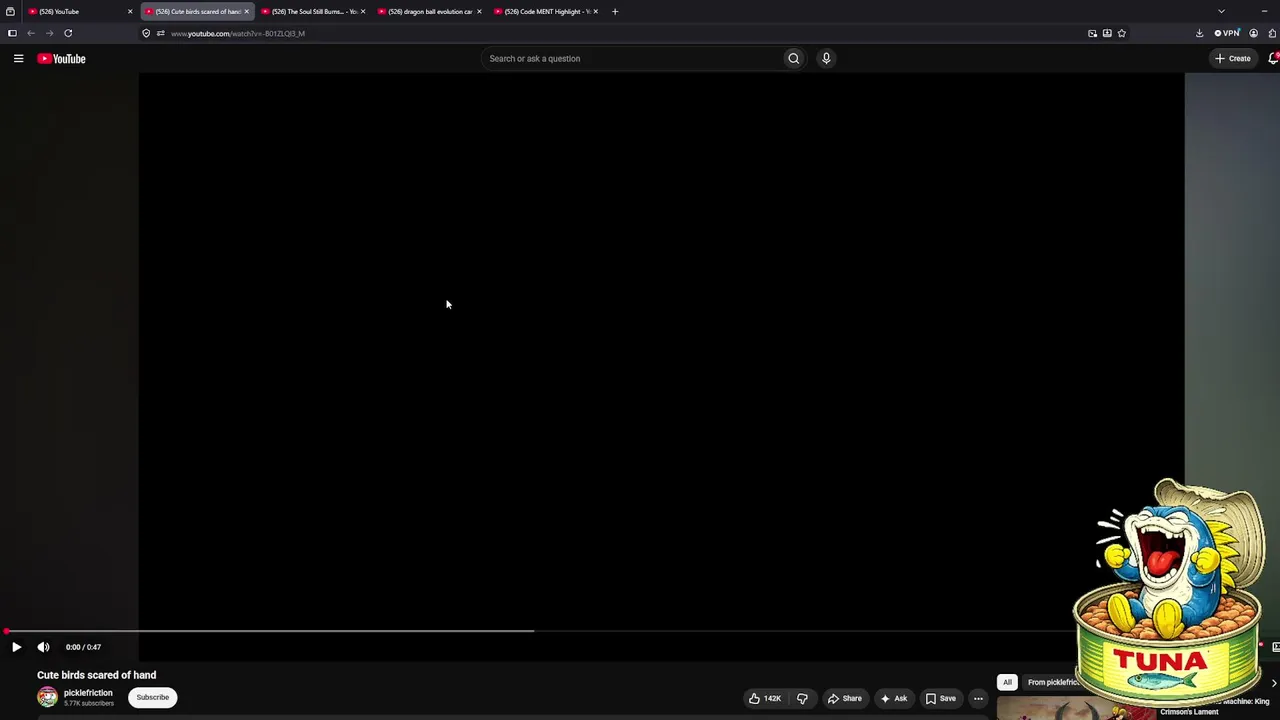Save video to a playlist
Screen dimensions: 1280x720
[941, 698]
